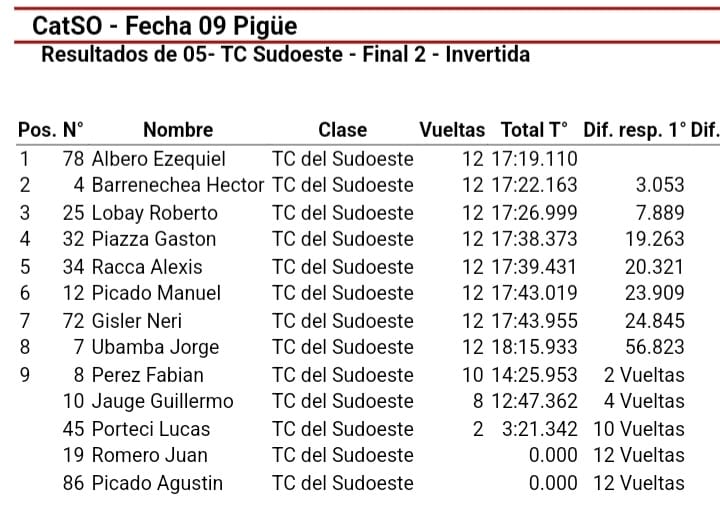
Task: Click Ubamba Jorge total time 18:15.933
Action: point(534,347)
